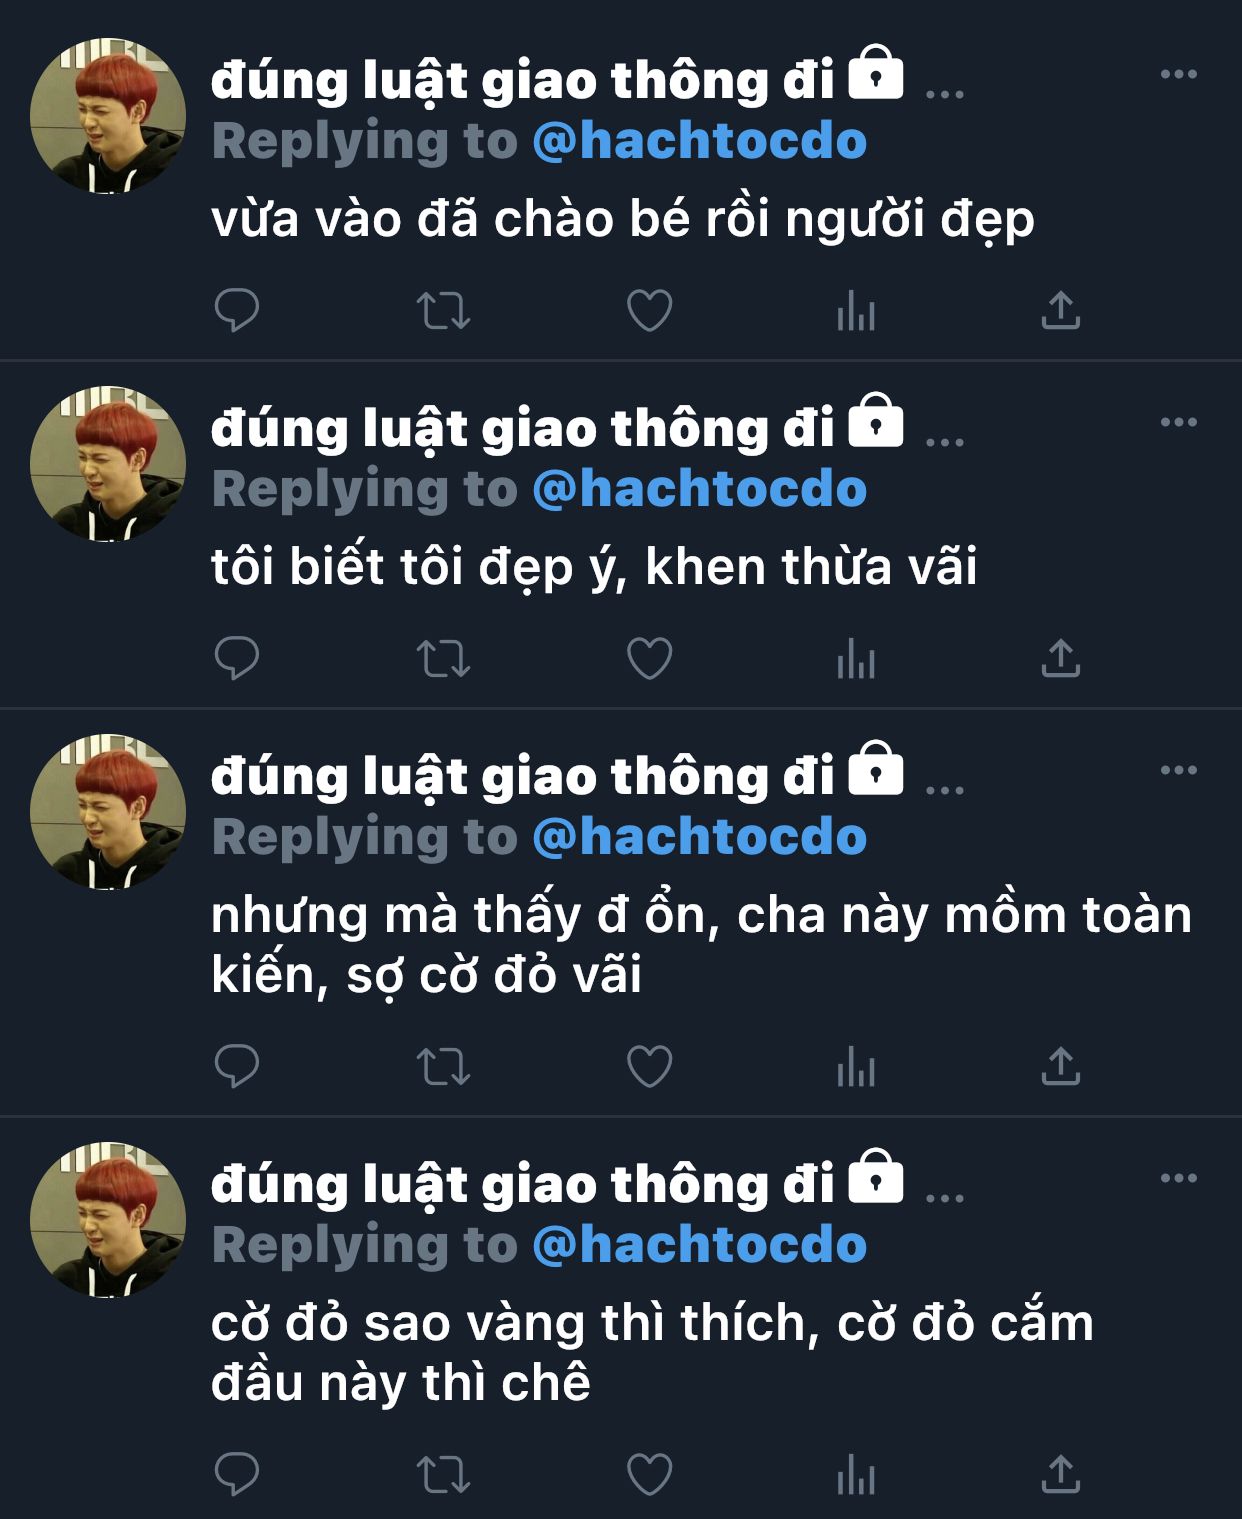This screenshot has height=1519, width=1242.
Task: Open more options on 'nhưng mà thấy' tweet
Action: pyautogui.click(x=1179, y=770)
